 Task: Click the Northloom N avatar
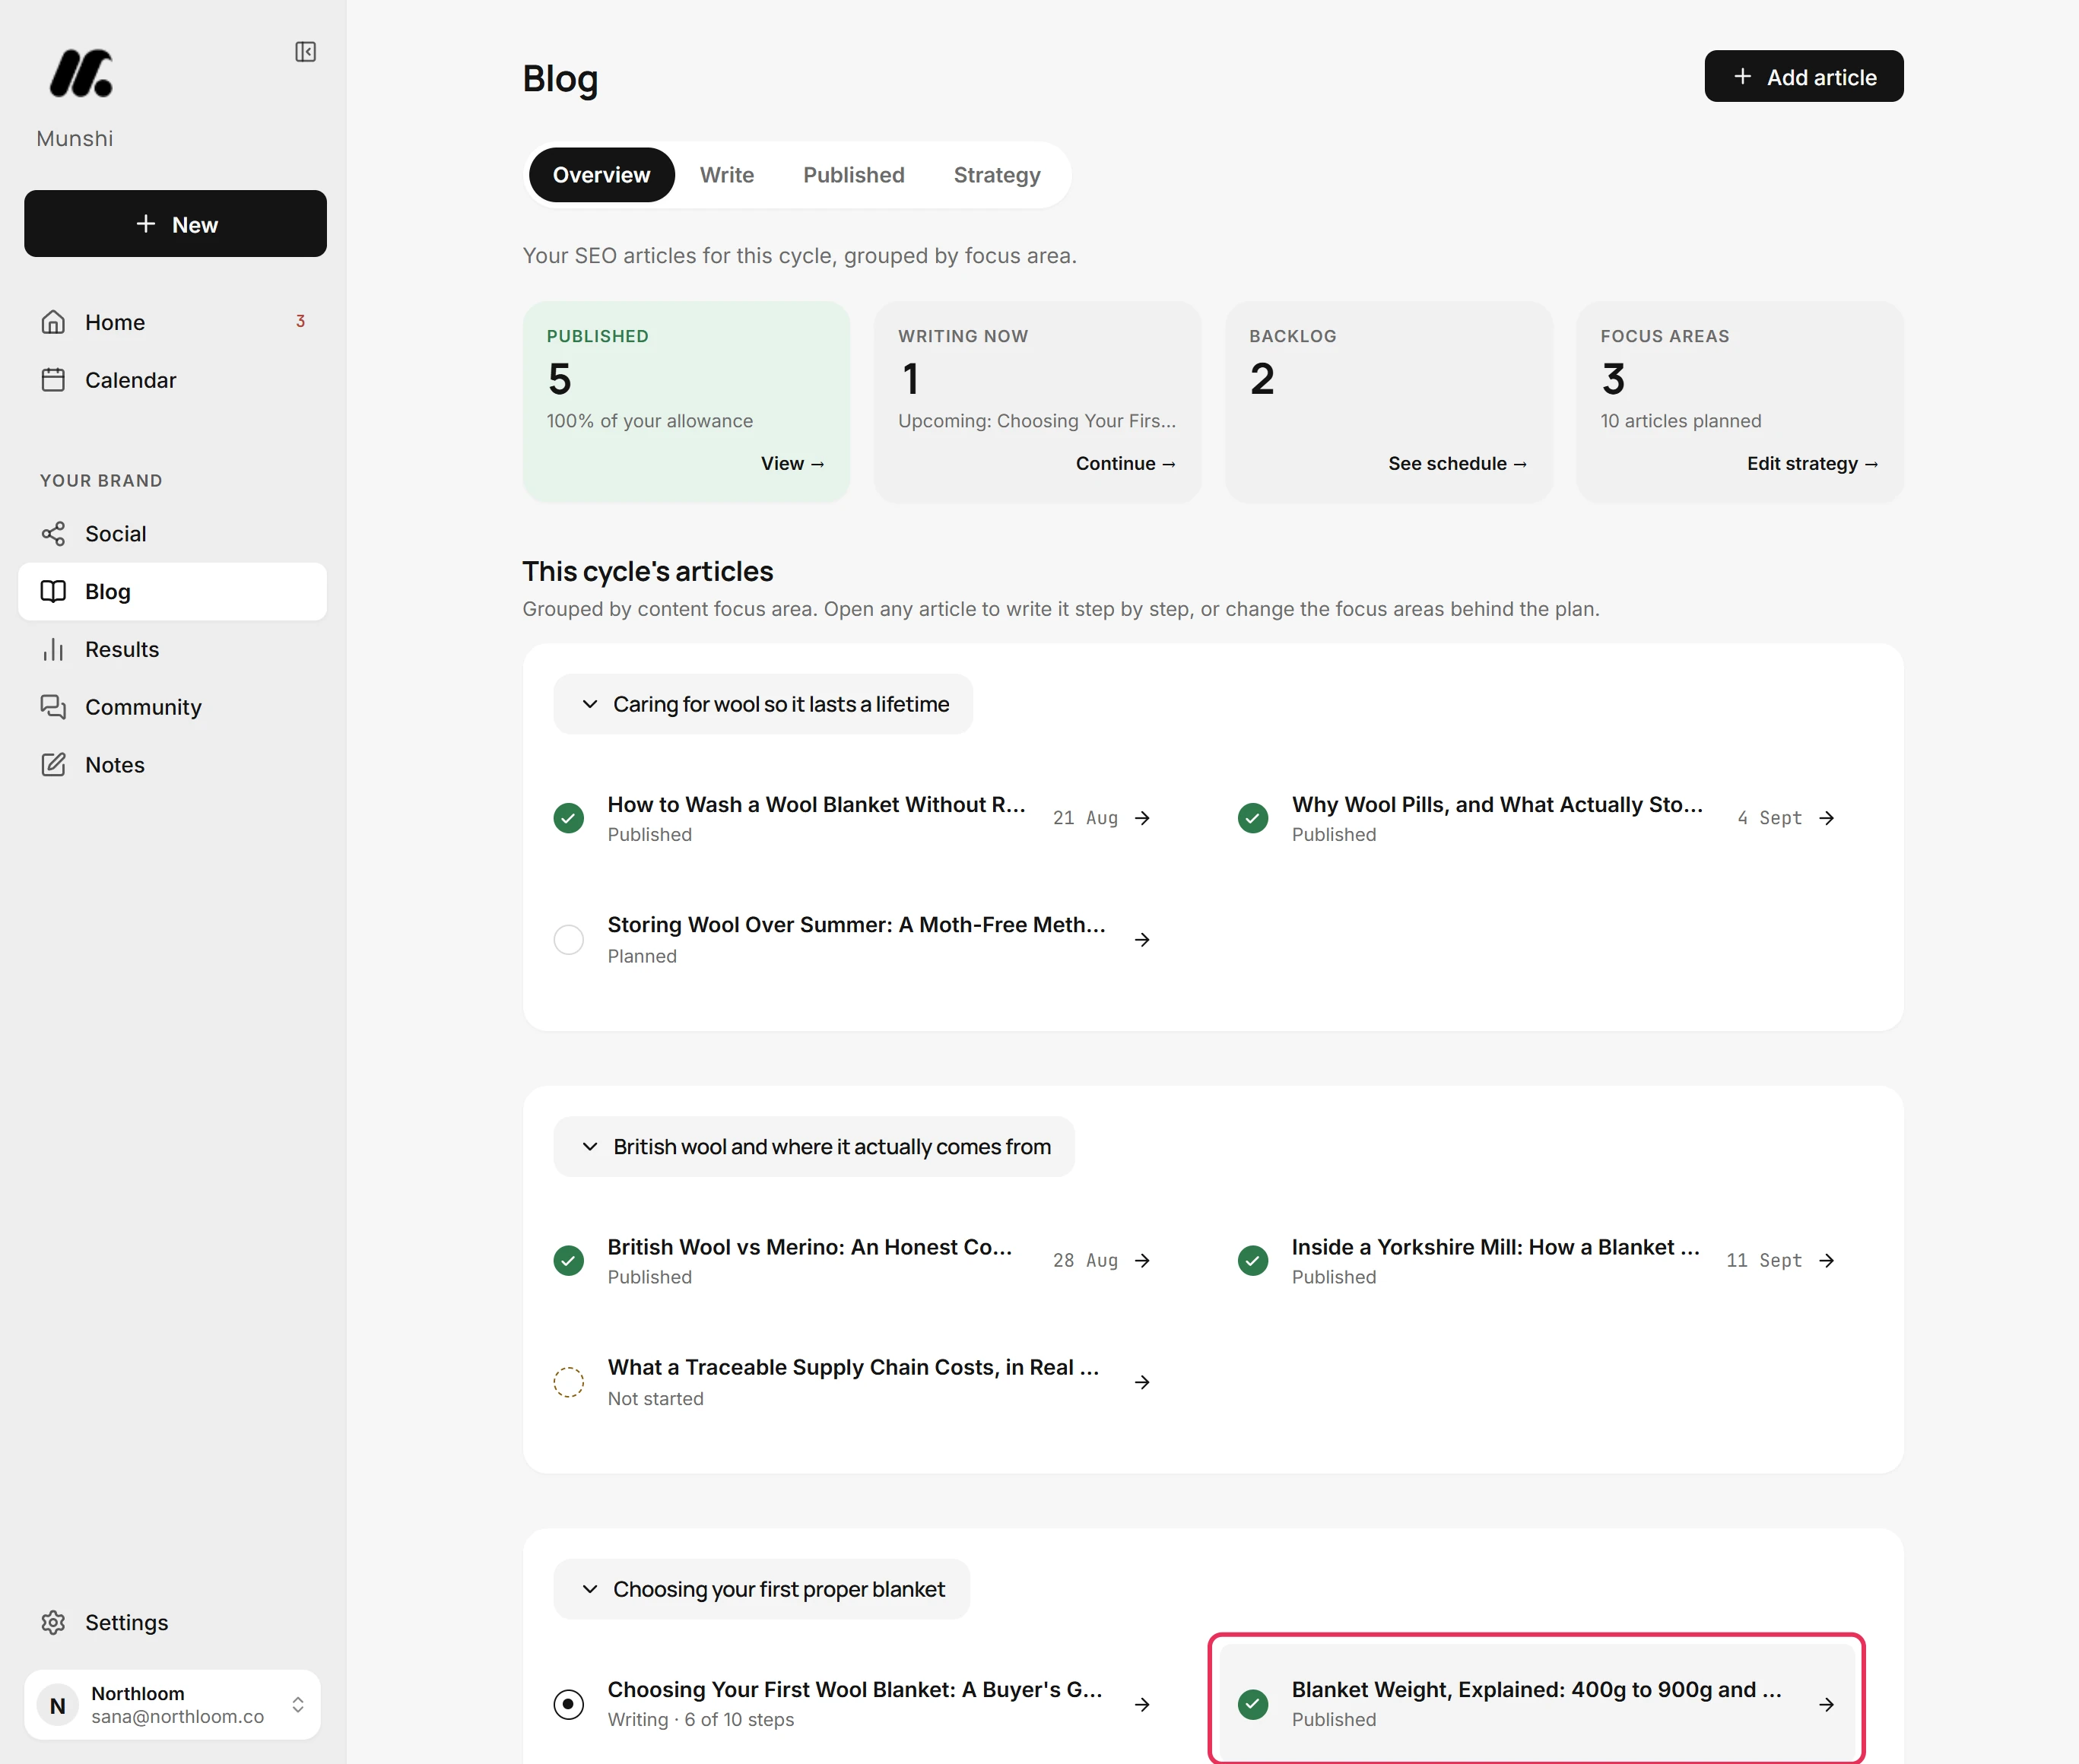tap(58, 1705)
